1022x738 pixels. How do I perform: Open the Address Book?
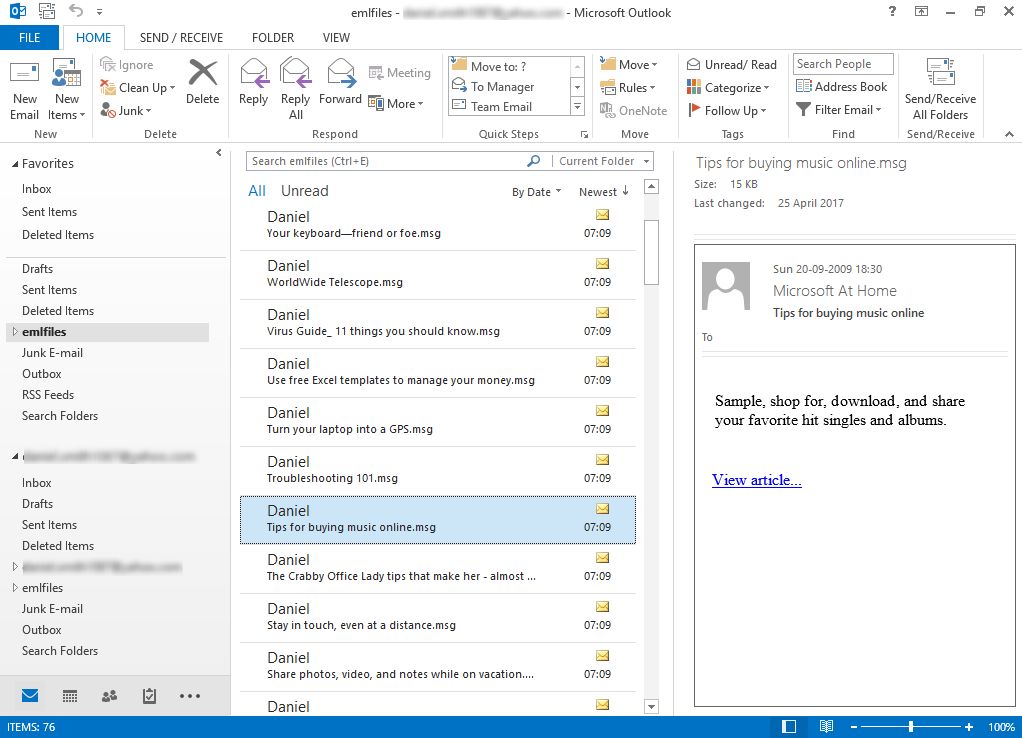click(841, 86)
